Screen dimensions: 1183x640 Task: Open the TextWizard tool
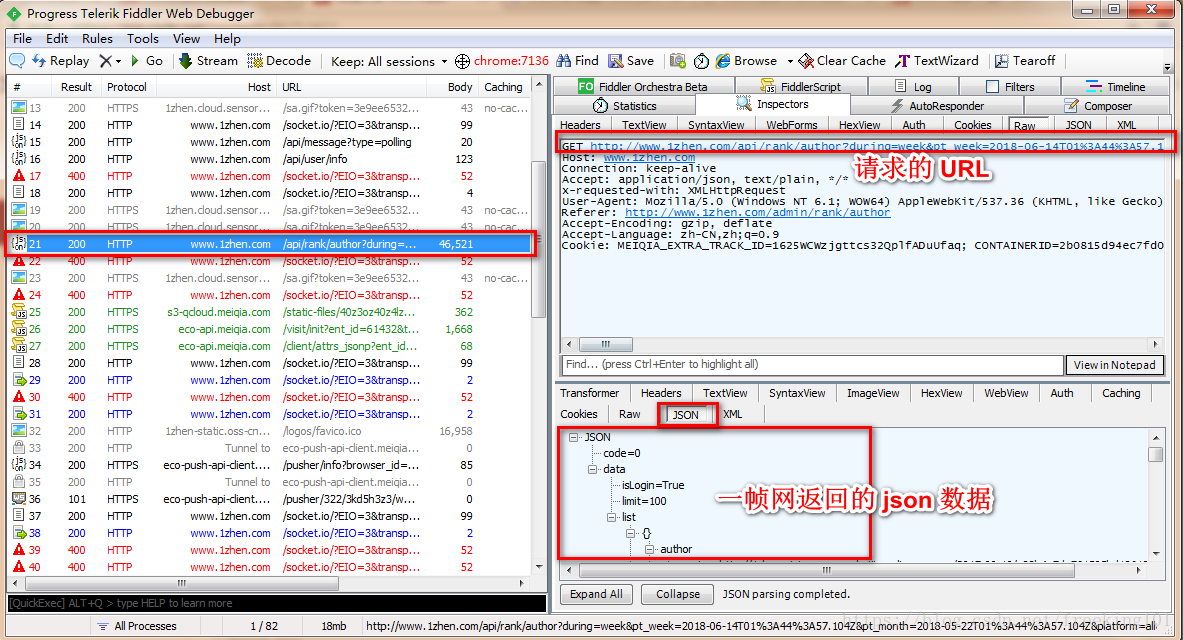point(937,60)
